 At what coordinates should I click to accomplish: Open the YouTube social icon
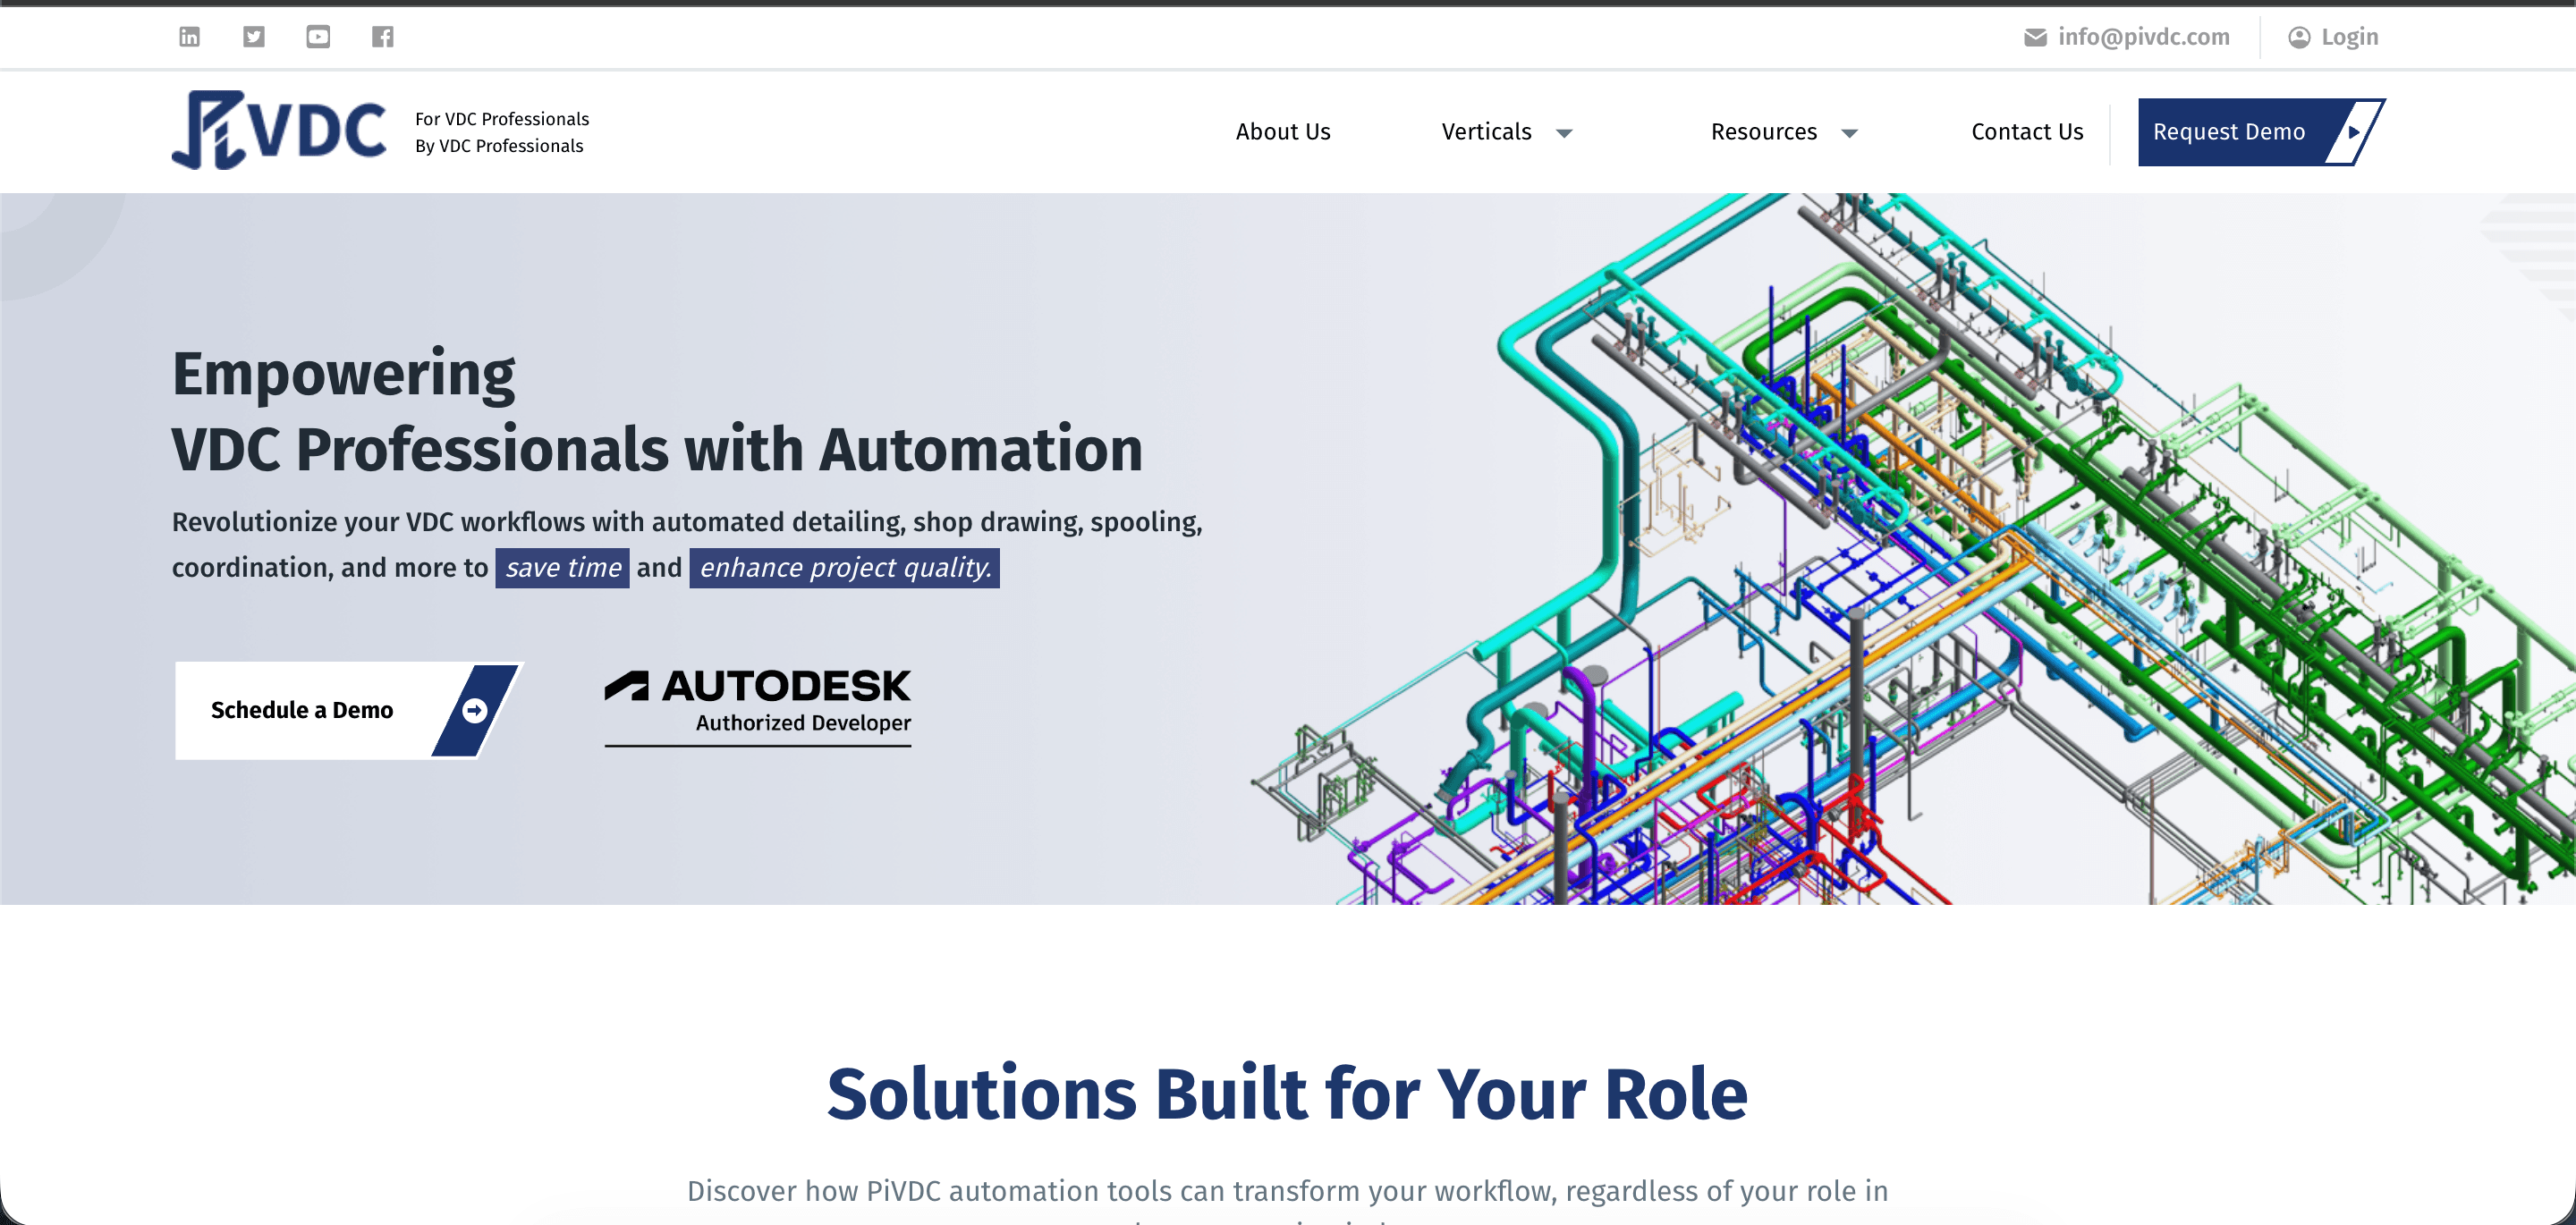(x=318, y=37)
